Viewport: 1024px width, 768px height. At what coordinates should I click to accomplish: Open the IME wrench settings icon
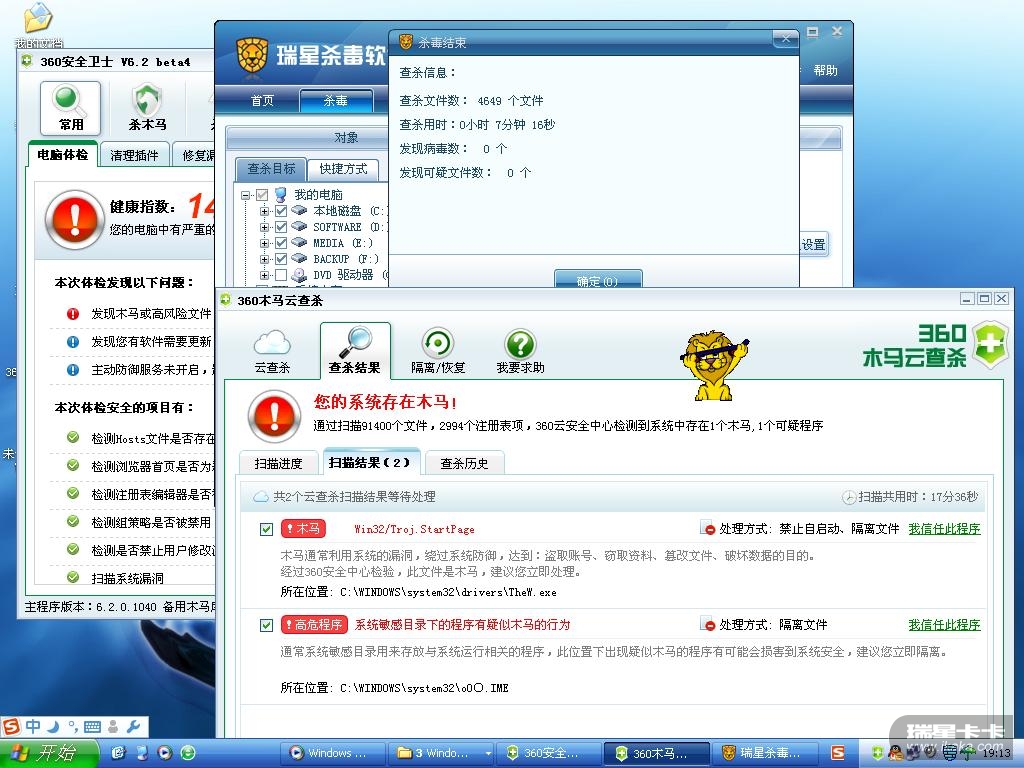pyautogui.click(x=134, y=726)
